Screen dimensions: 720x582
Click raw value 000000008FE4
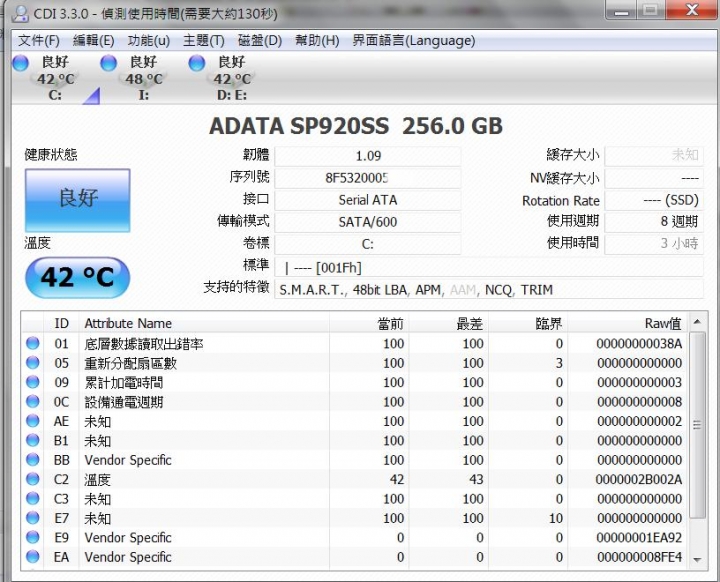pyautogui.click(x=639, y=557)
